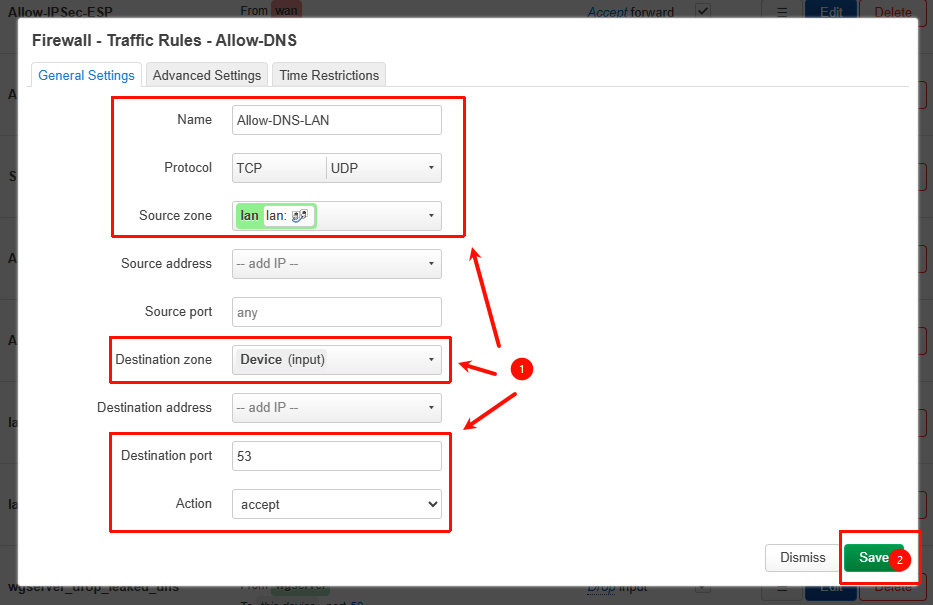Click drag handle icon on Allow-IPSec-ESP row
The height and width of the screenshot is (605, 933).
click(783, 12)
